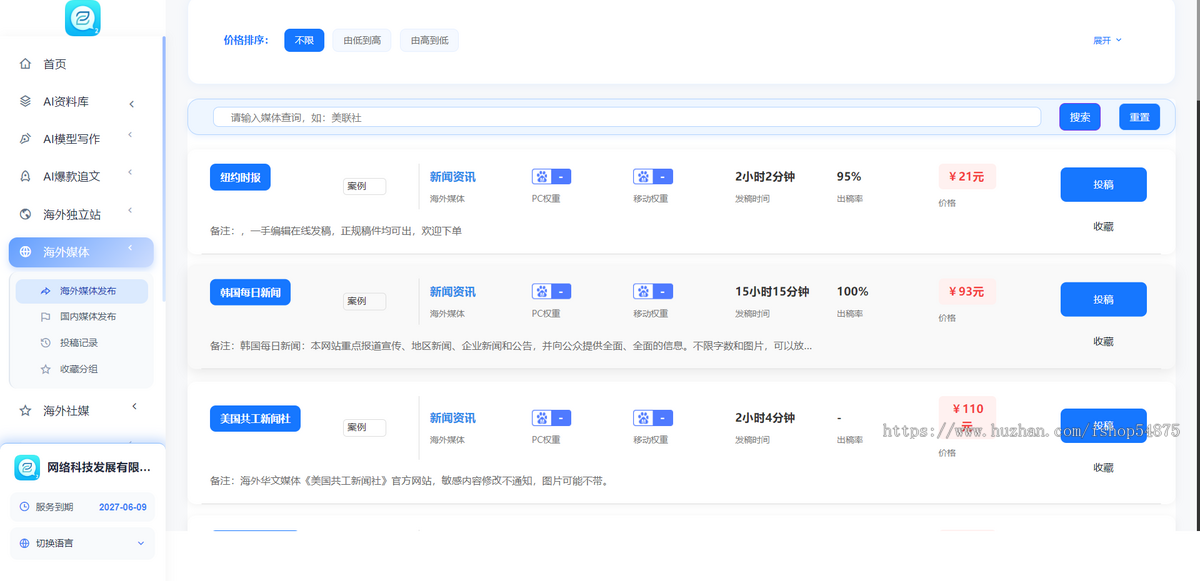The width and height of the screenshot is (1200, 581).
Task: Expand the AI资料库 menu chevron
Action: pos(132,103)
